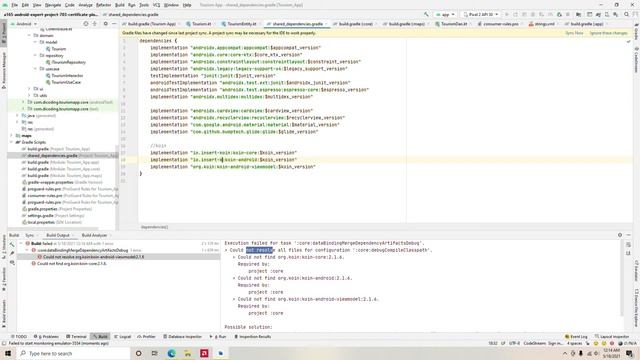This screenshot has height=360, width=640.
Task: Open the Refactor menu
Action: (x=103, y=5)
